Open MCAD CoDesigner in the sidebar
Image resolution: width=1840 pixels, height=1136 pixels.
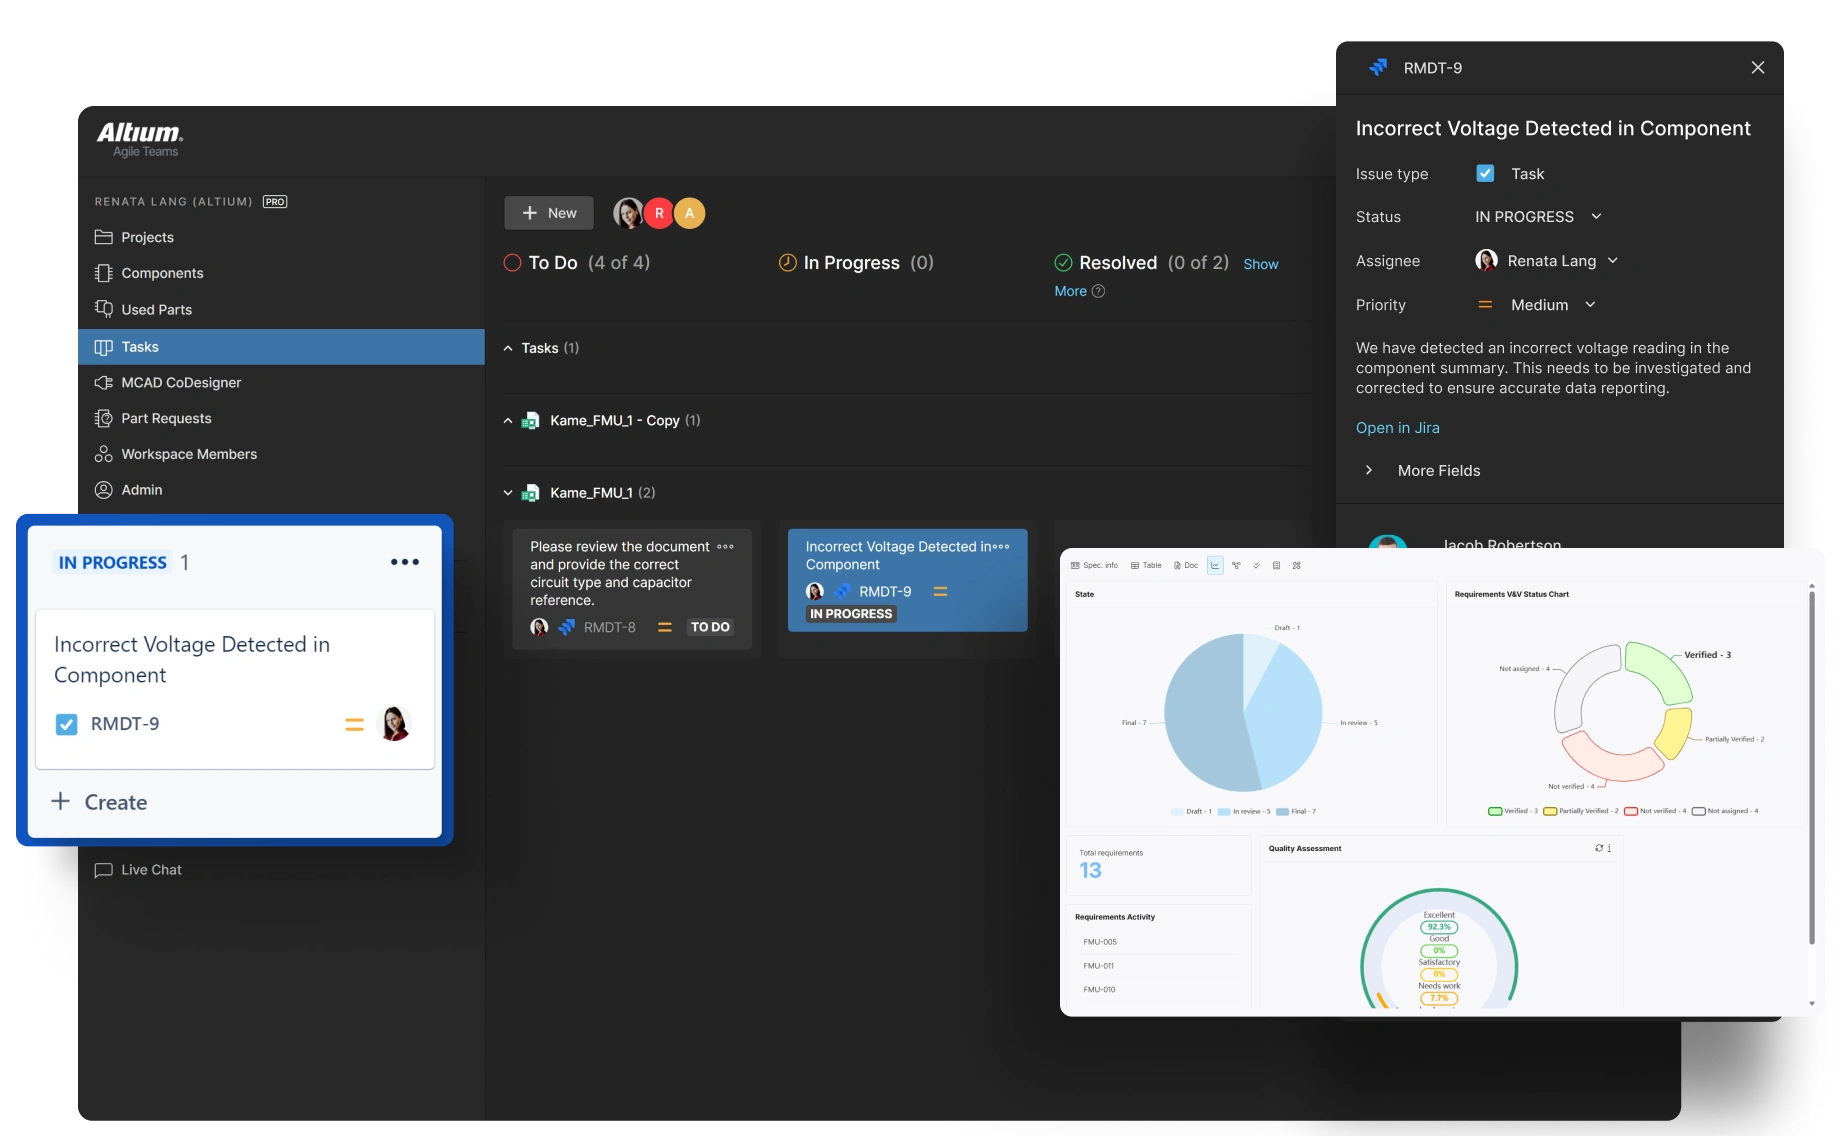(x=180, y=383)
